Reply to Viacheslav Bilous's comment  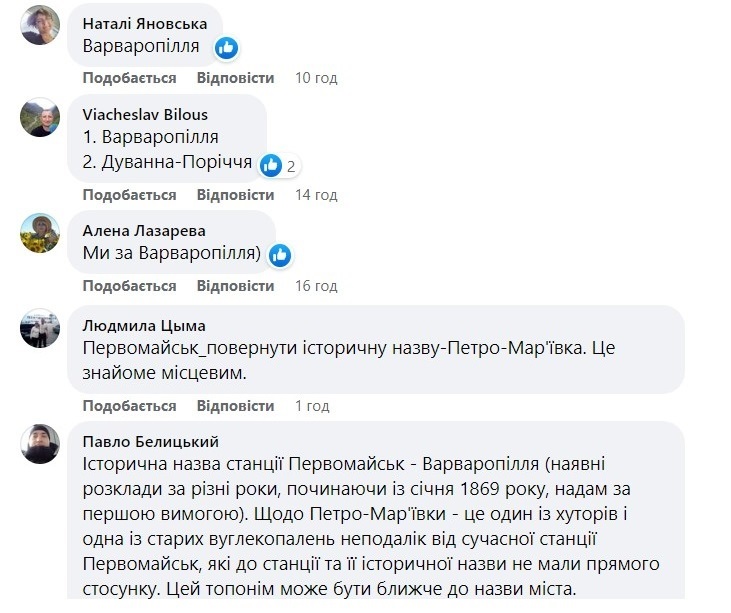(235, 195)
